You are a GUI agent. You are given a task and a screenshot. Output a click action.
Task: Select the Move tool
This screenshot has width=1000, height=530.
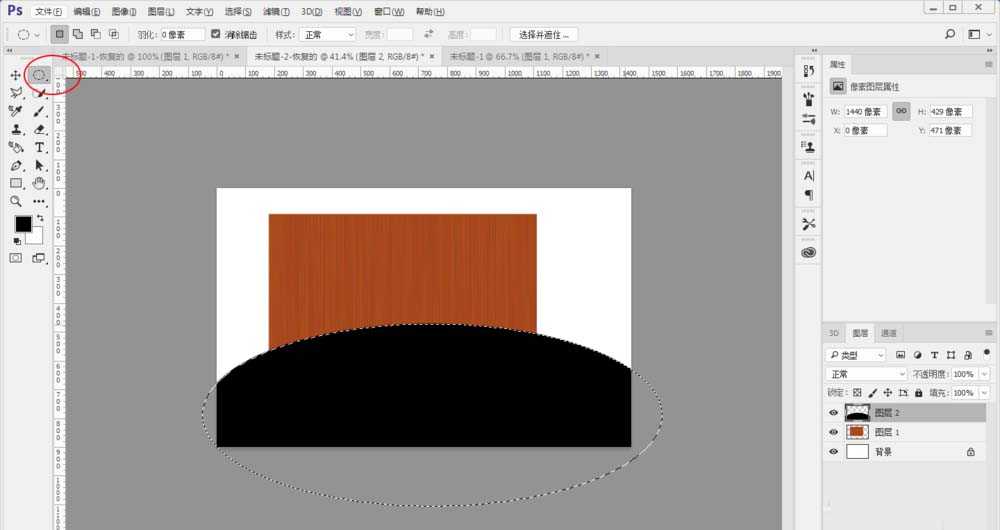click(x=16, y=75)
